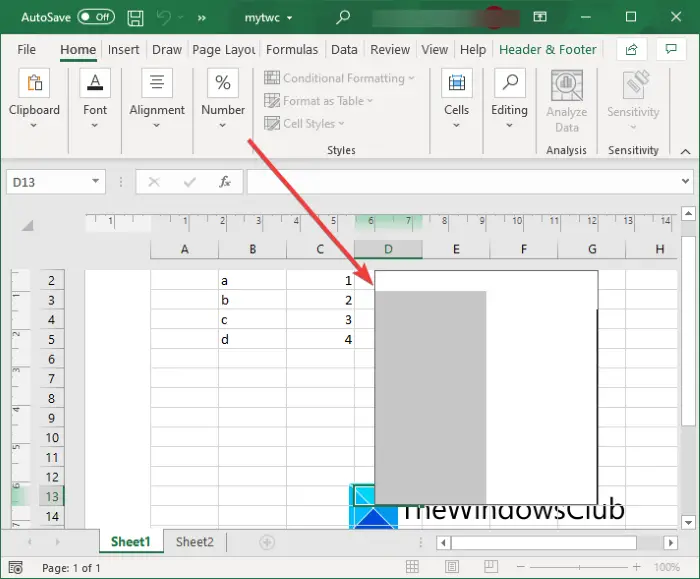Image resolution: width=700 pixels, height=579 pixels.
Task: Click the Enter checkmark formula button
Action: point(190,182)
